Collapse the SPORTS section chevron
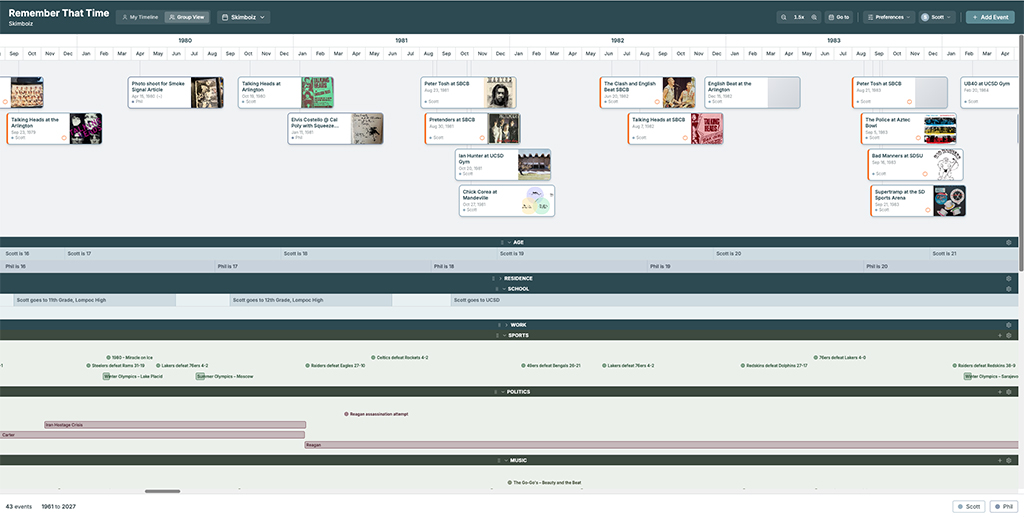 pos(504,336)
